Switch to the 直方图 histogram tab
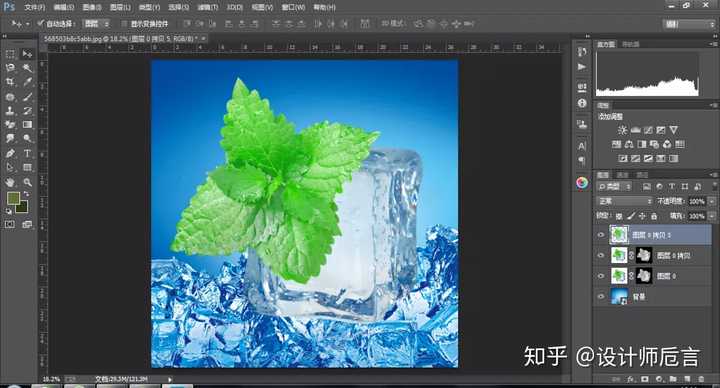 [x=606, y=45]
